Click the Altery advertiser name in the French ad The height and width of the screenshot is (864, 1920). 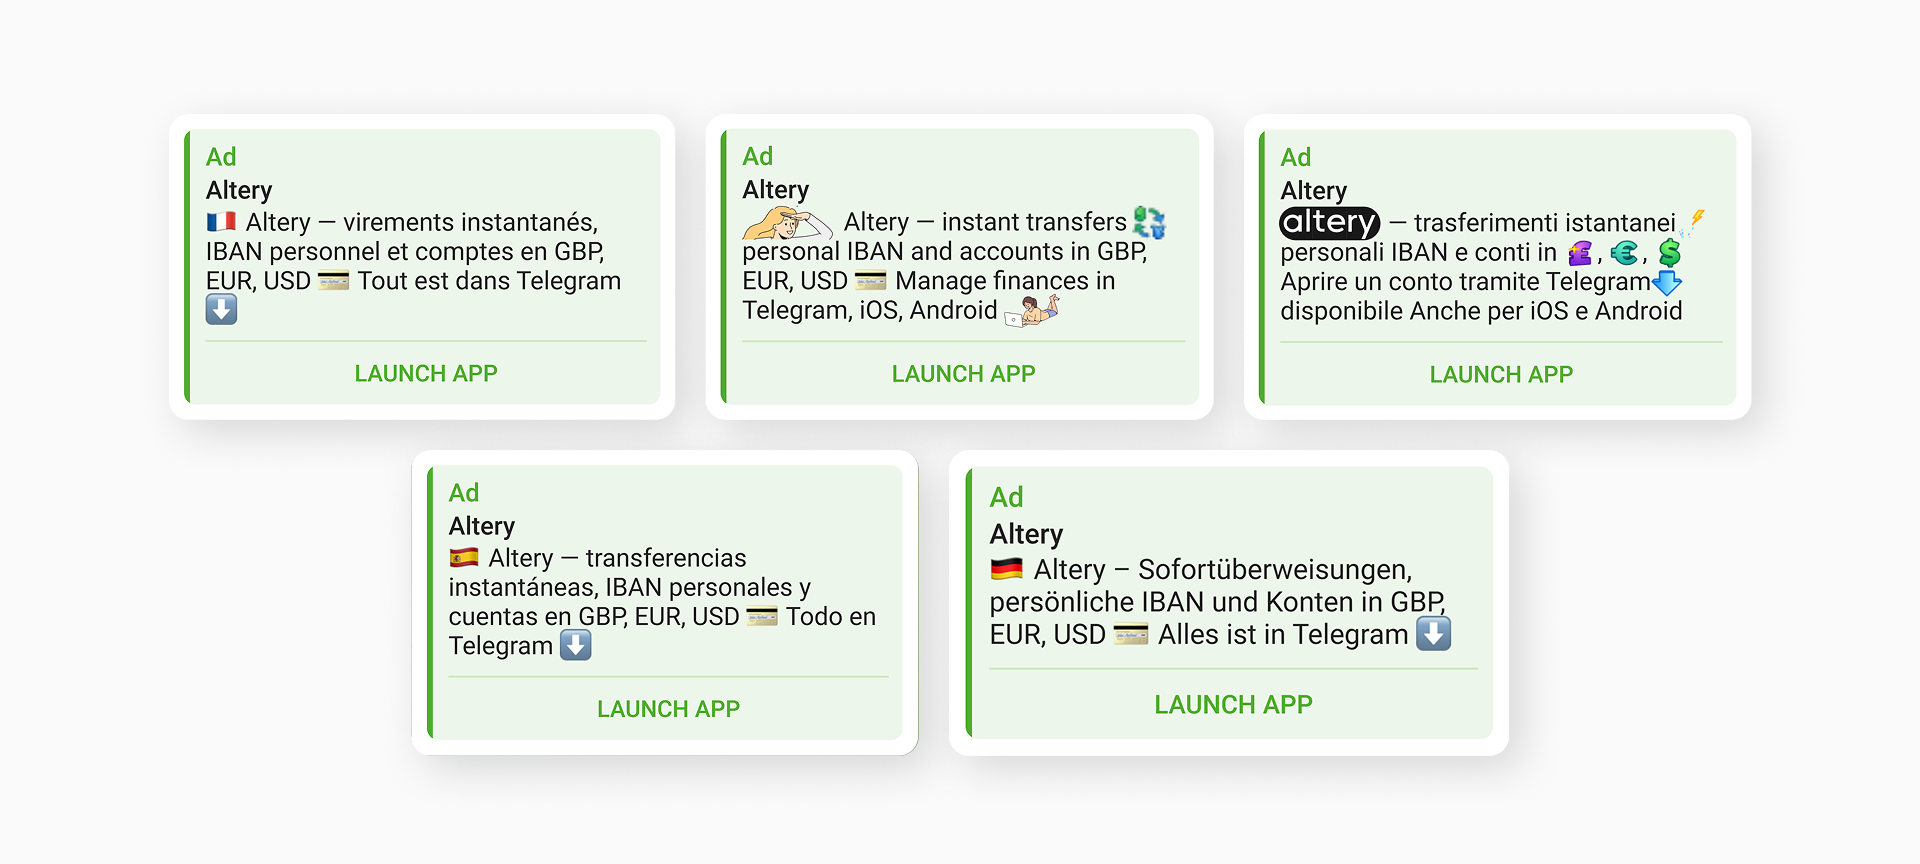(237, 189)
